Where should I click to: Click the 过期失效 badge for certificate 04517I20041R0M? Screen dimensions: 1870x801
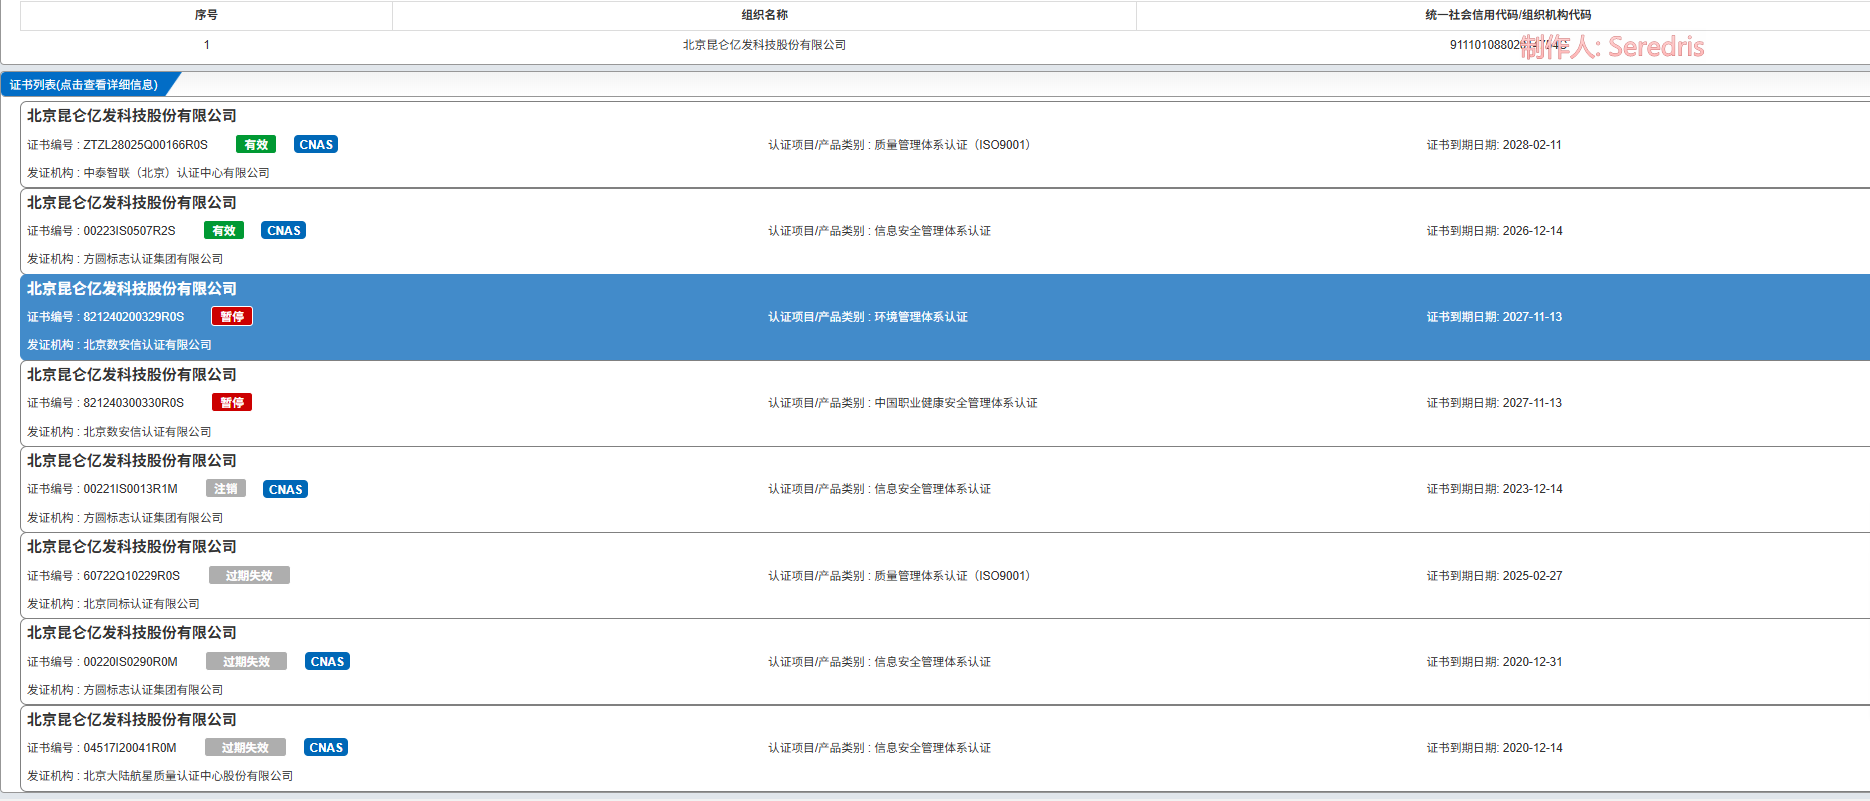[245, 748]
